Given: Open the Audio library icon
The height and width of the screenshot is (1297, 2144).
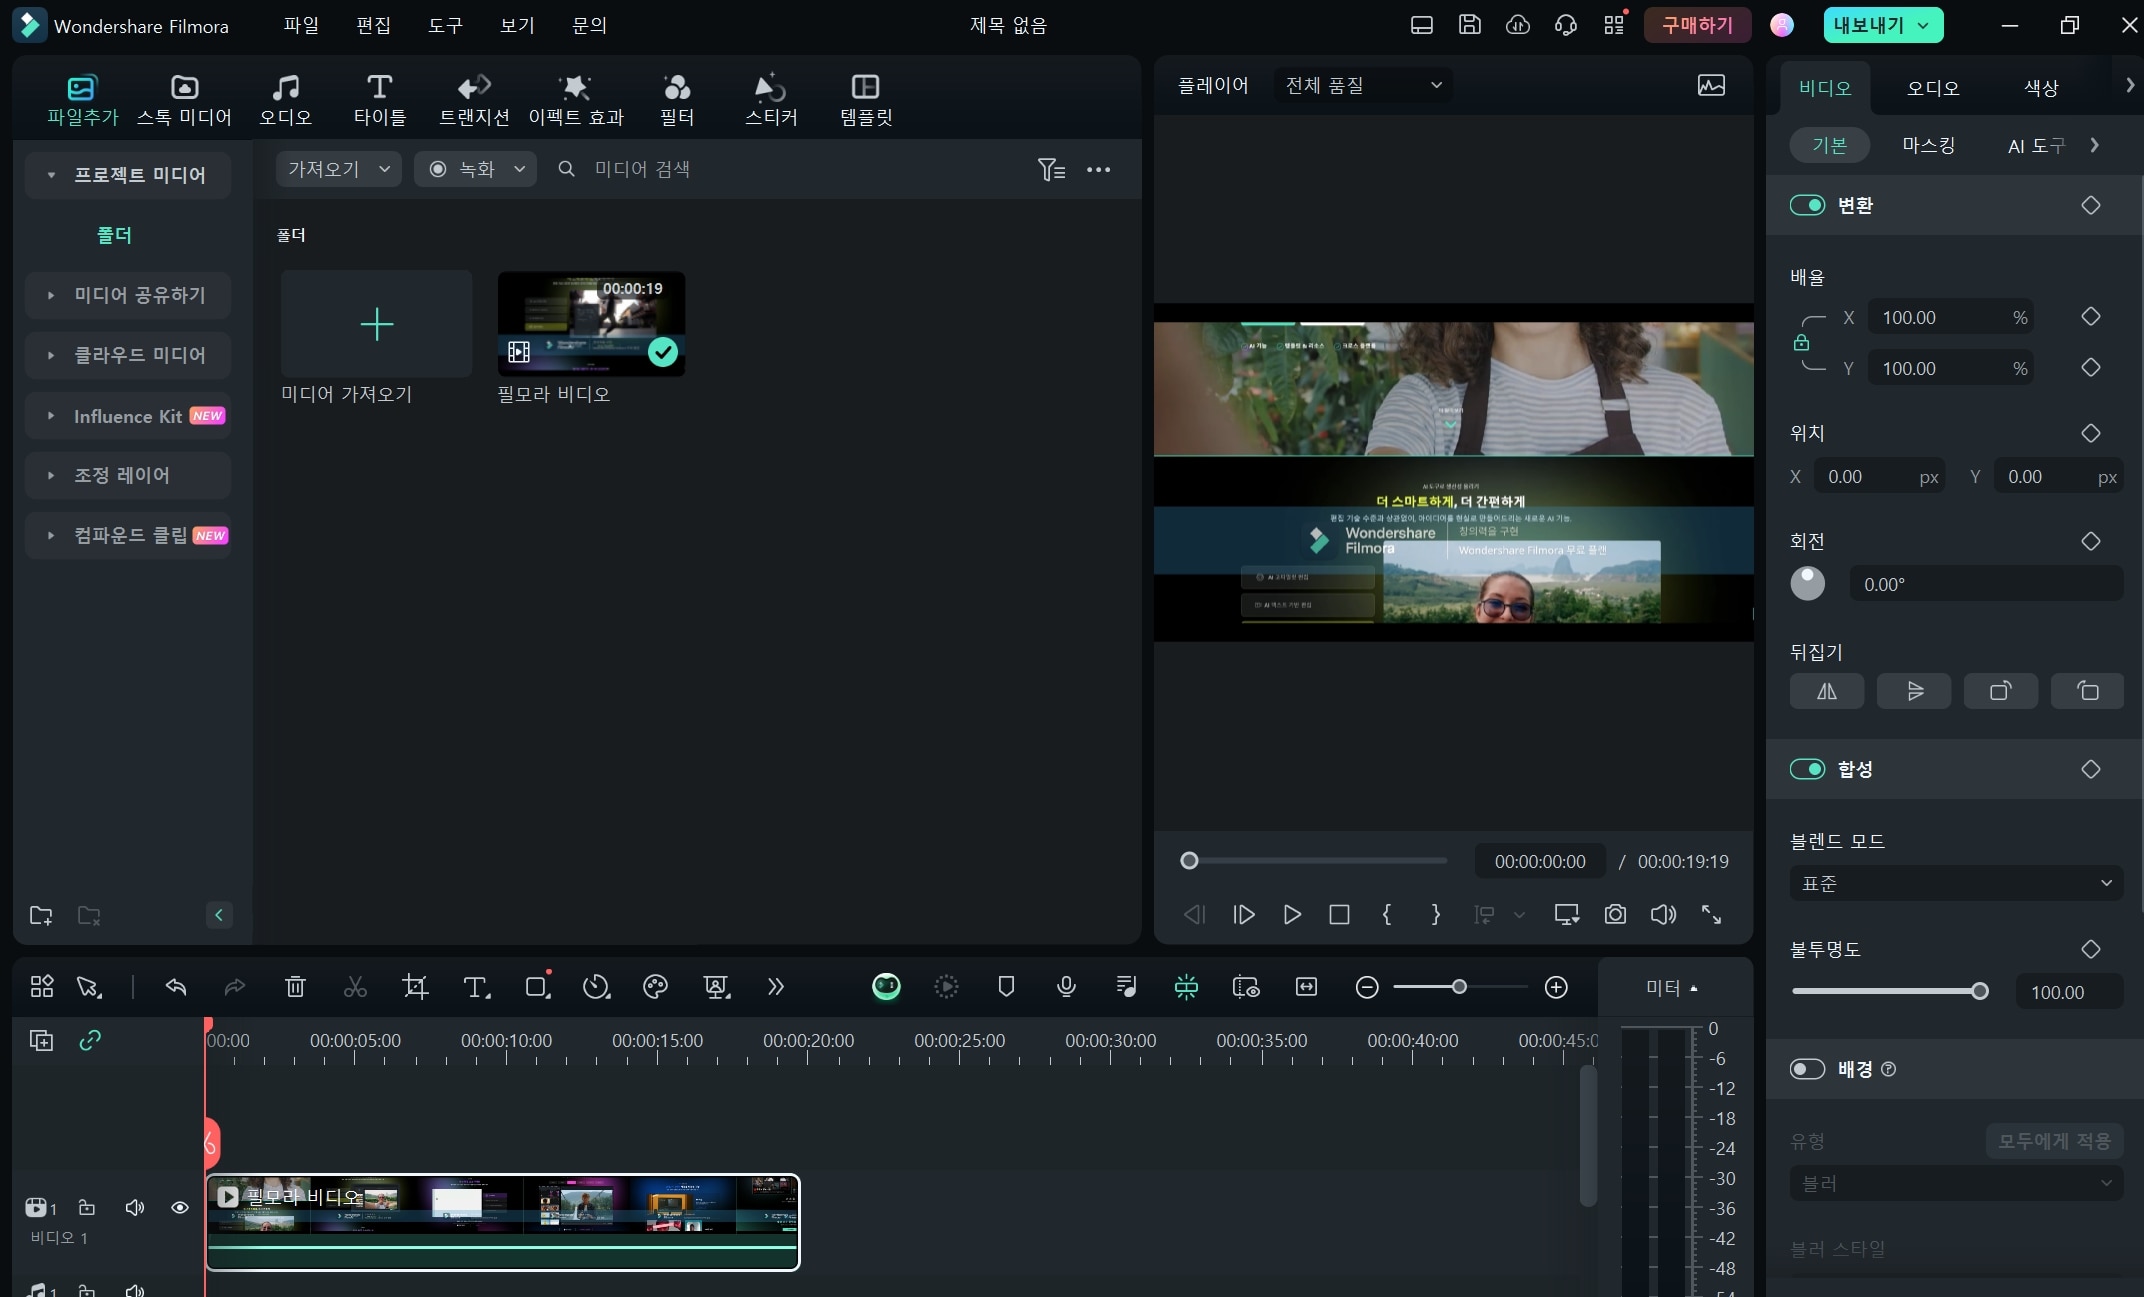Looking at the screenshot, I should click(286, 100).
